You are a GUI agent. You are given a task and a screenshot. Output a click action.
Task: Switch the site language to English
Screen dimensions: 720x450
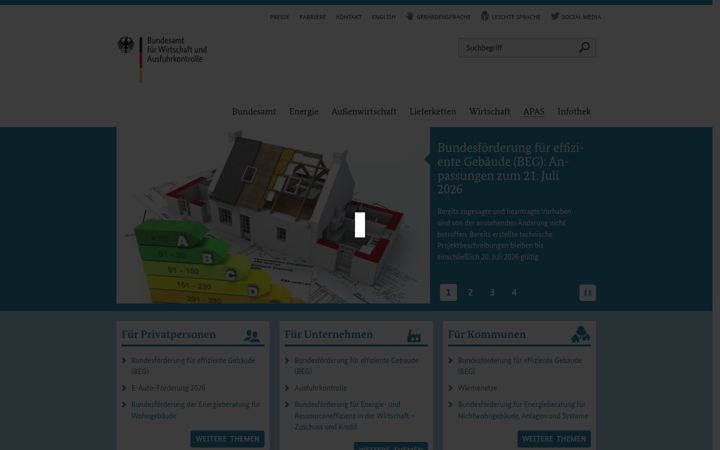click(383, 17)
